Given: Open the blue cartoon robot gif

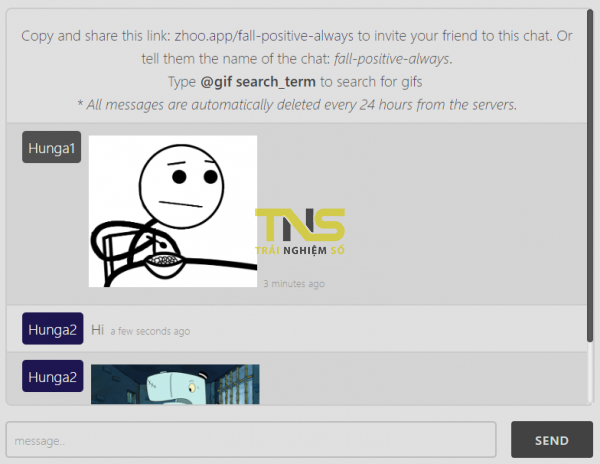Looking at the screenshot, I should pos(175,384).
